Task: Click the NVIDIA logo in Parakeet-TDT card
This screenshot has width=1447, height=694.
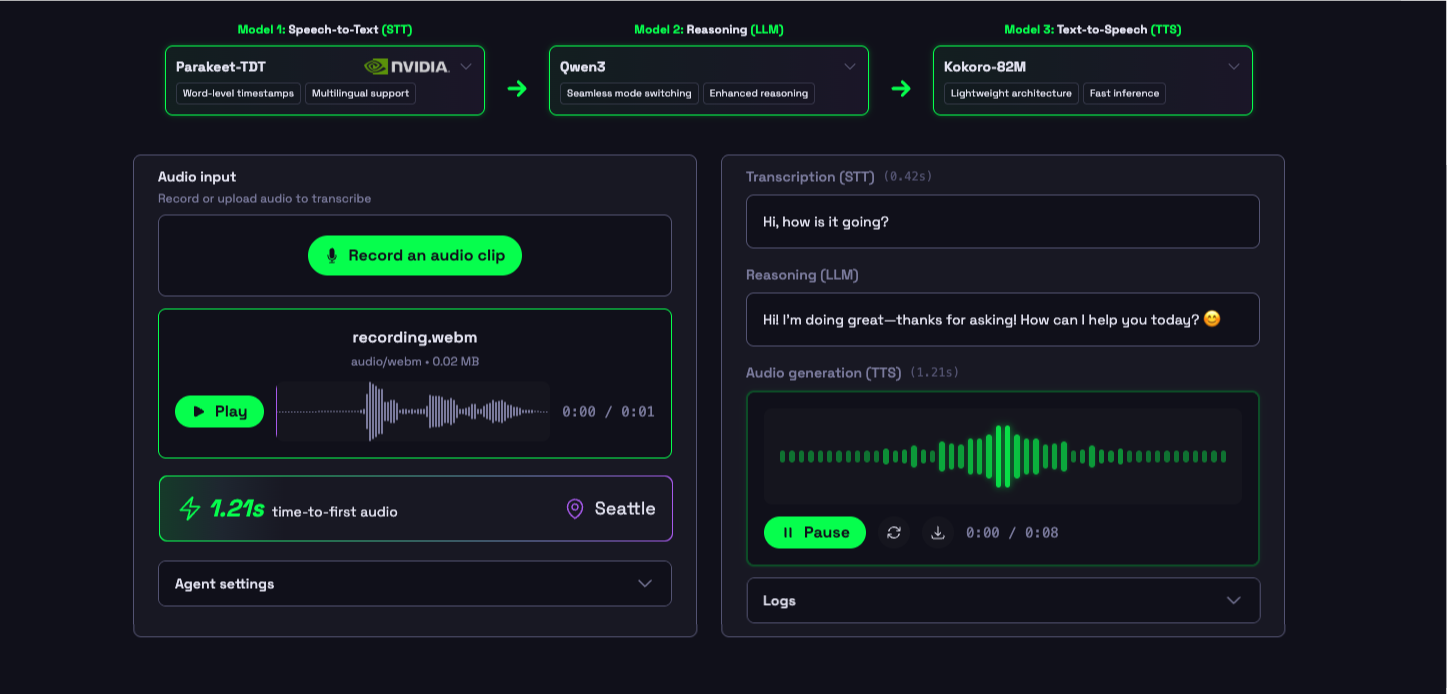Action: (406, 67)
